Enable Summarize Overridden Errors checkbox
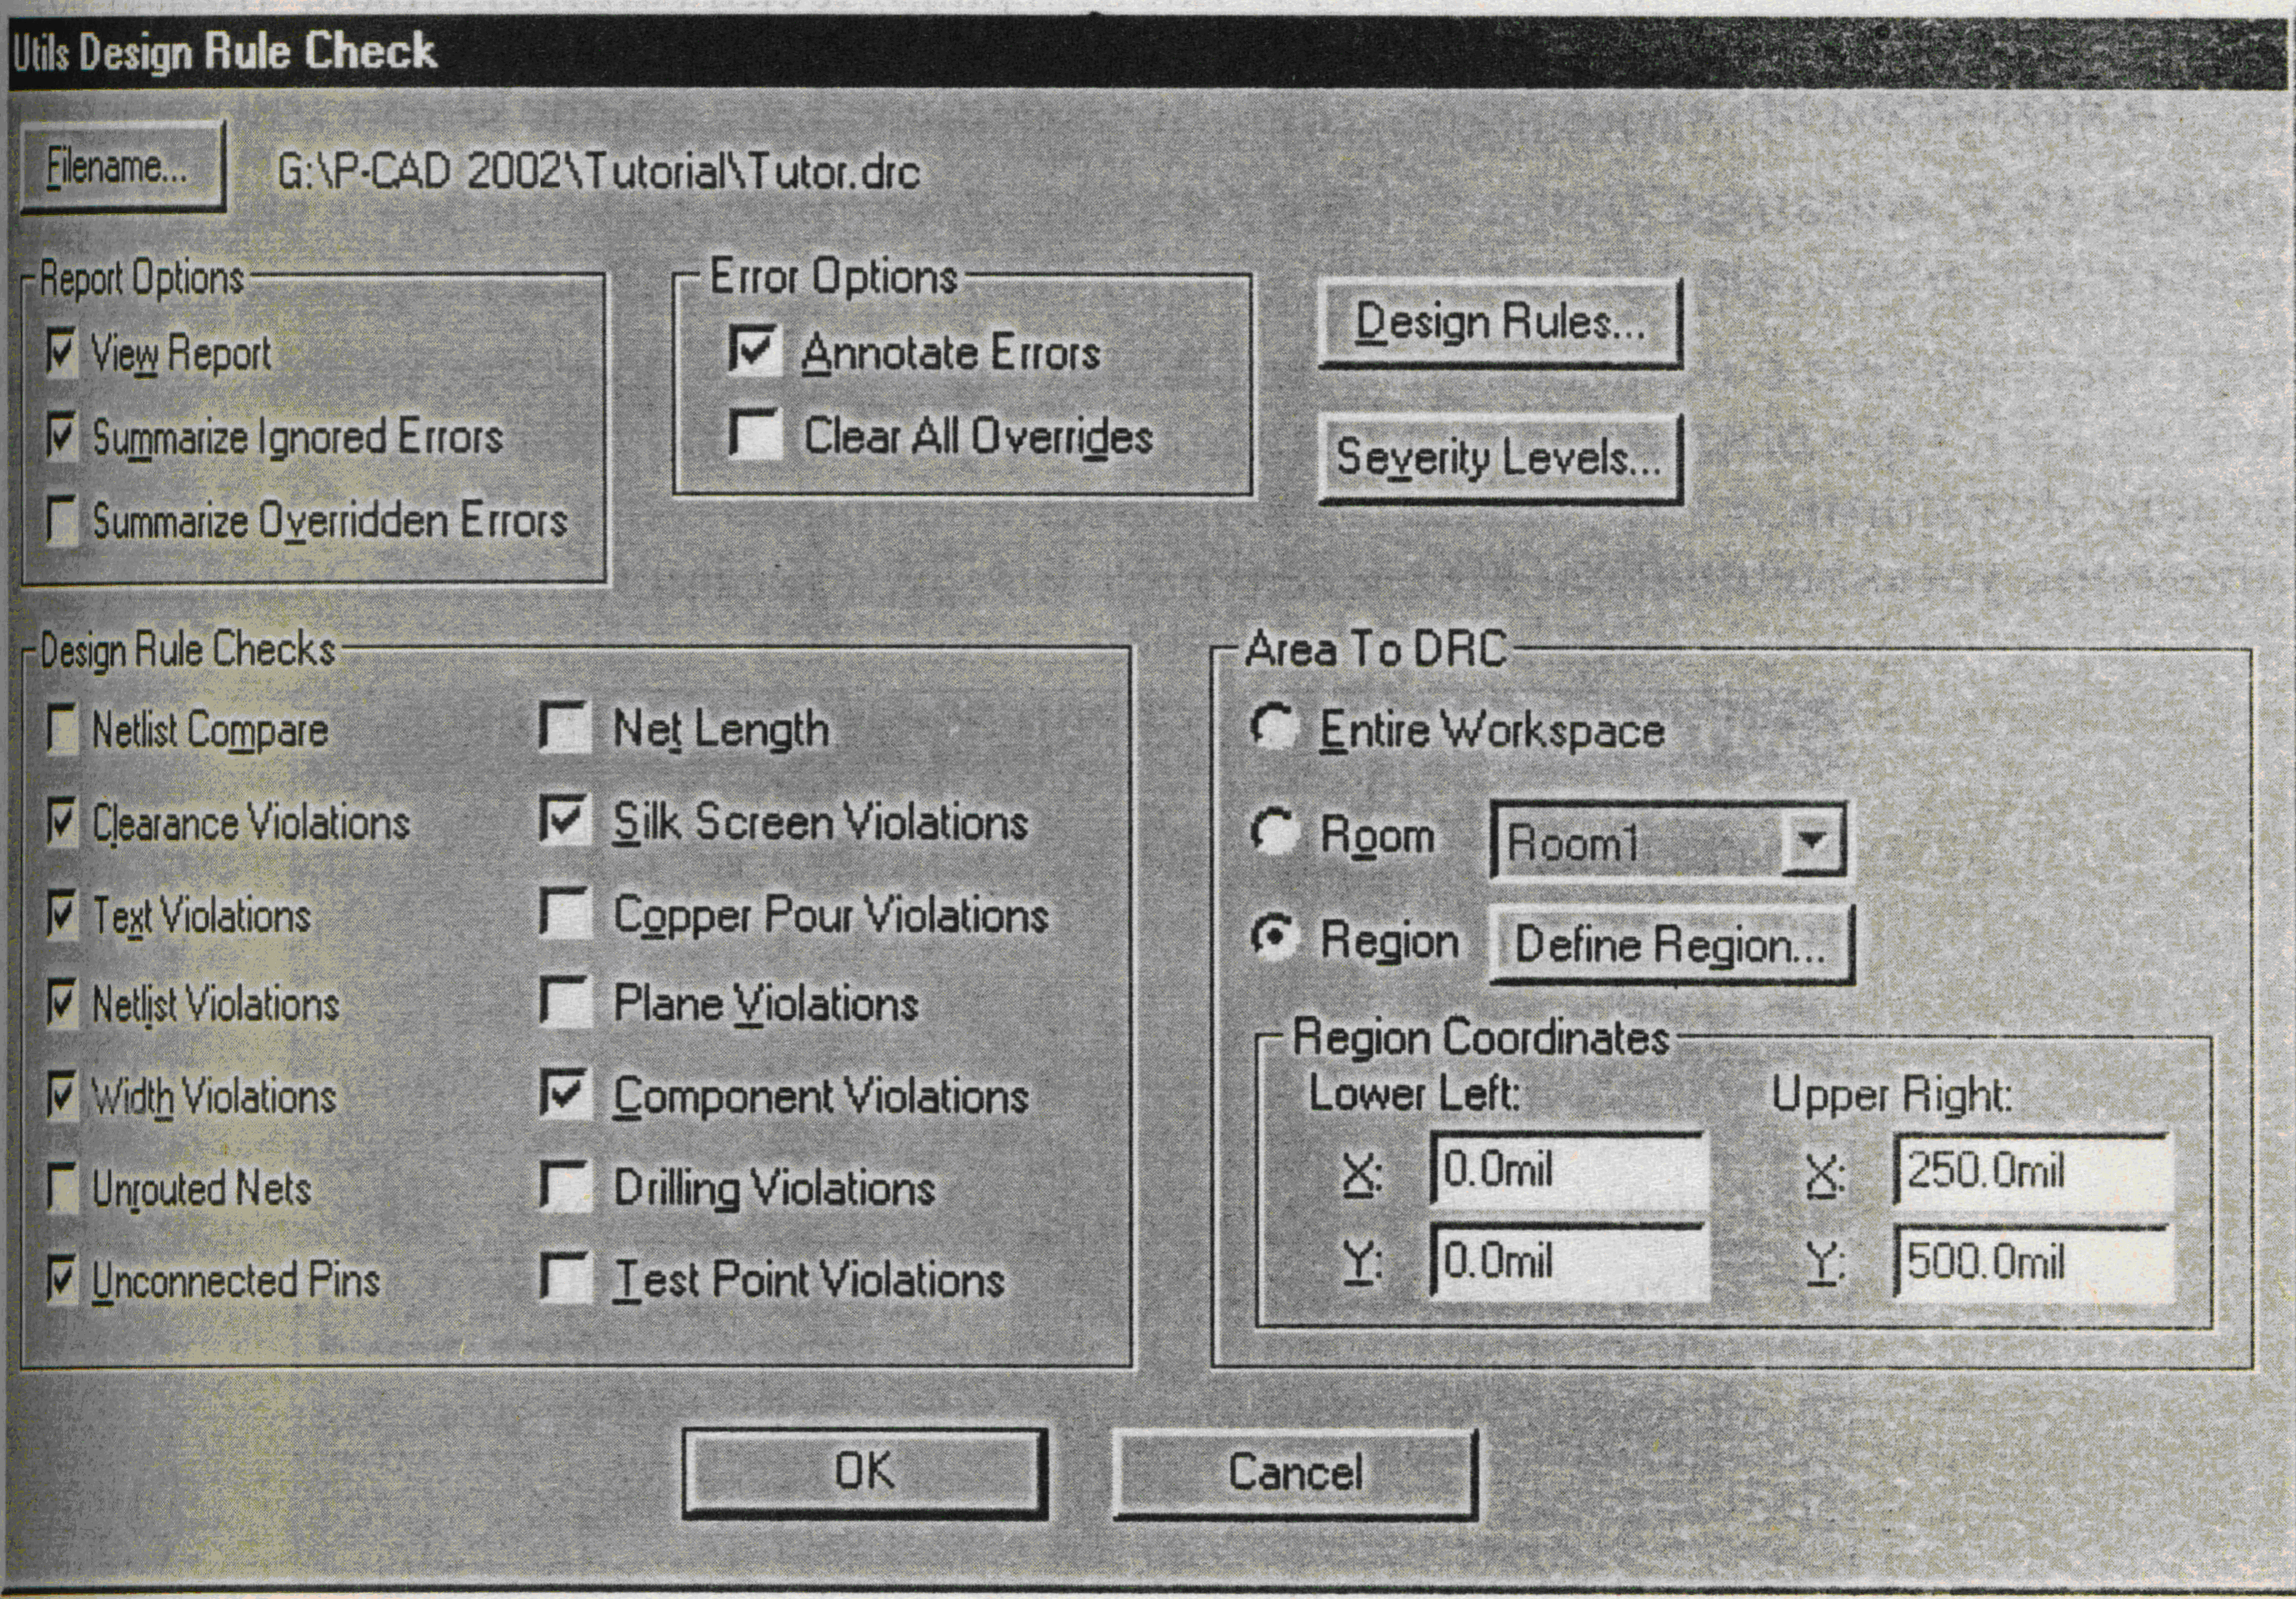 point(62,521)
